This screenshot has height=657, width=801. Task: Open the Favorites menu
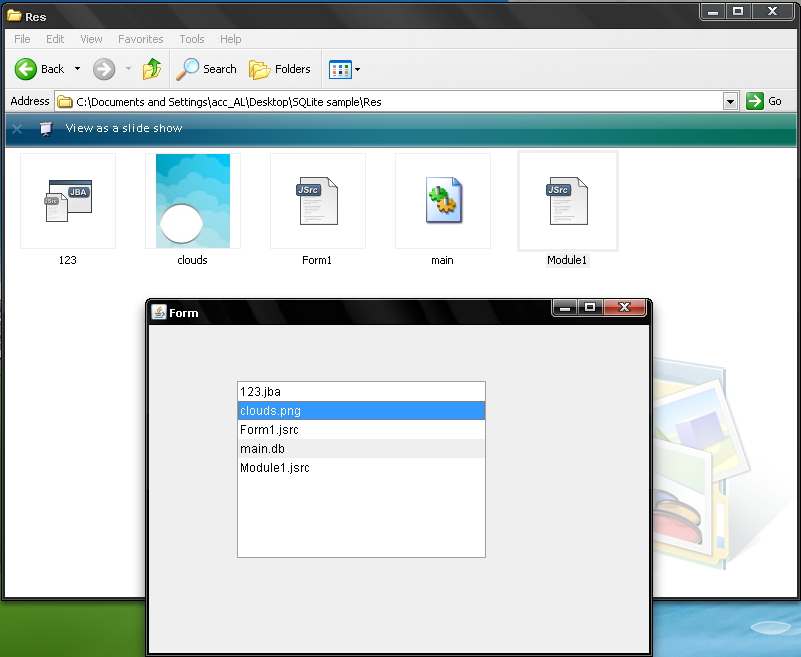tap(140, 39)
